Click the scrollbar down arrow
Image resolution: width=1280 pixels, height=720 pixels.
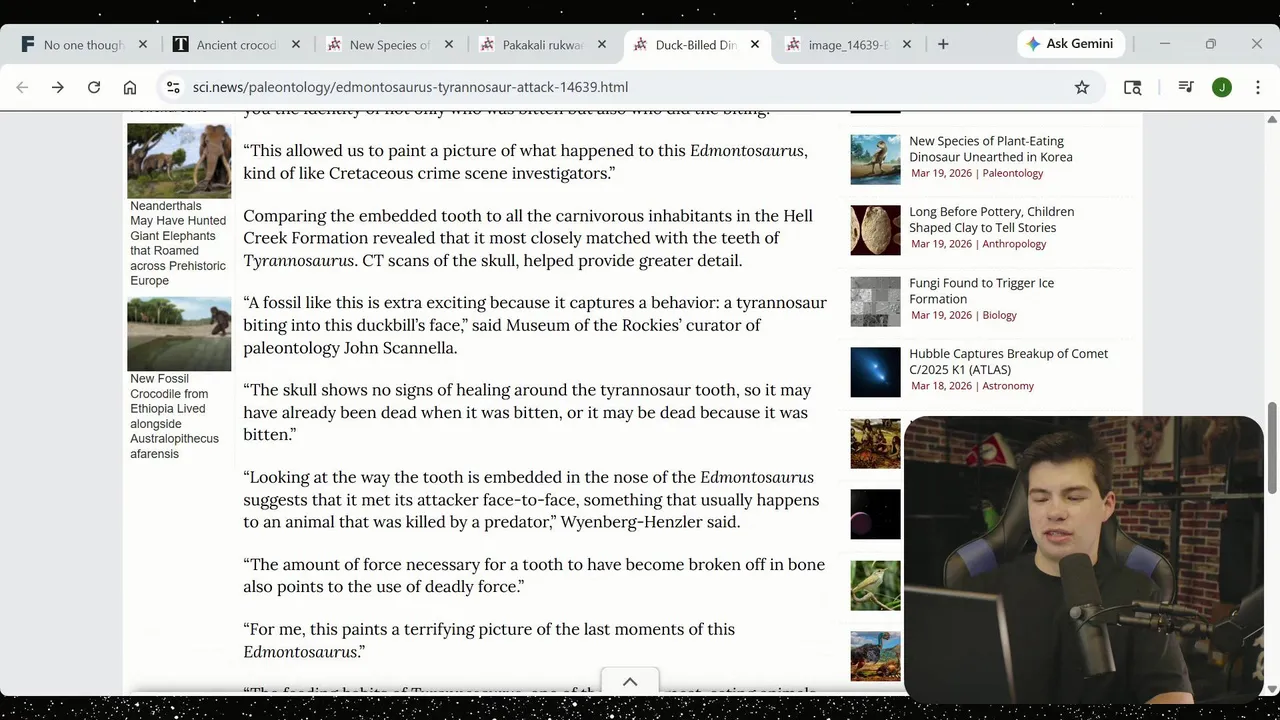tap(1272, 688)
